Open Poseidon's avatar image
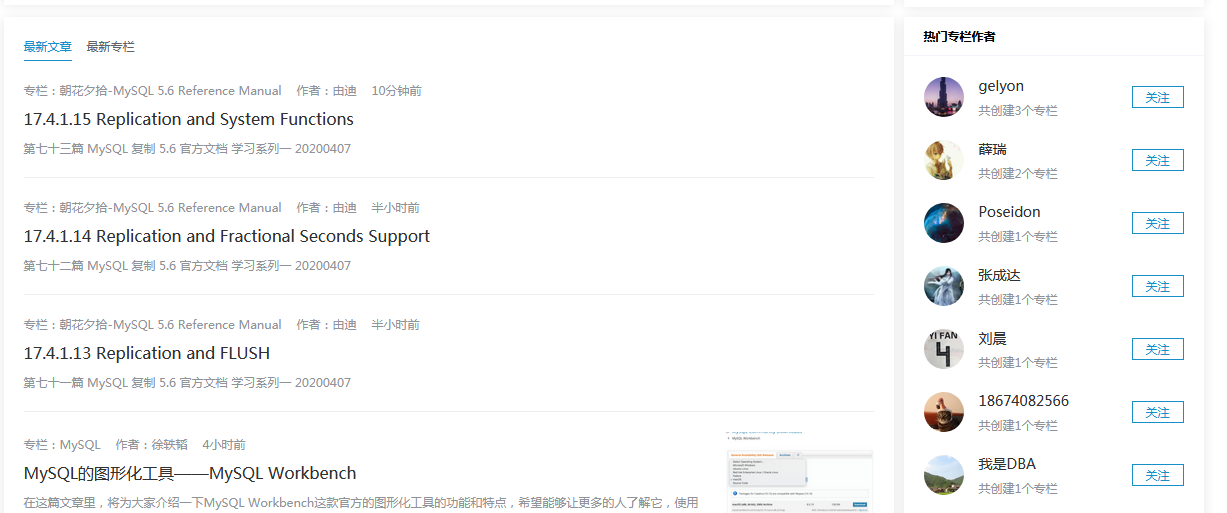The width and height of the screenshot is (1227, 513). tap(944, 223)
